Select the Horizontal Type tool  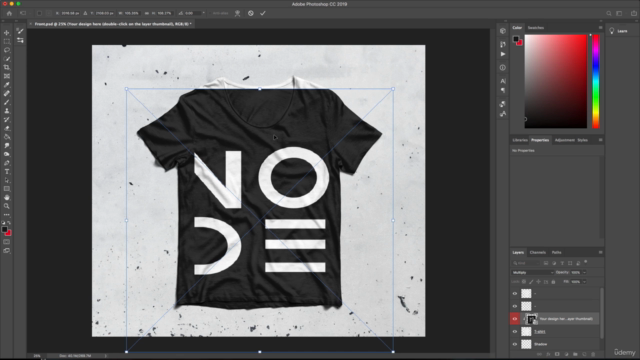(7, 171)
